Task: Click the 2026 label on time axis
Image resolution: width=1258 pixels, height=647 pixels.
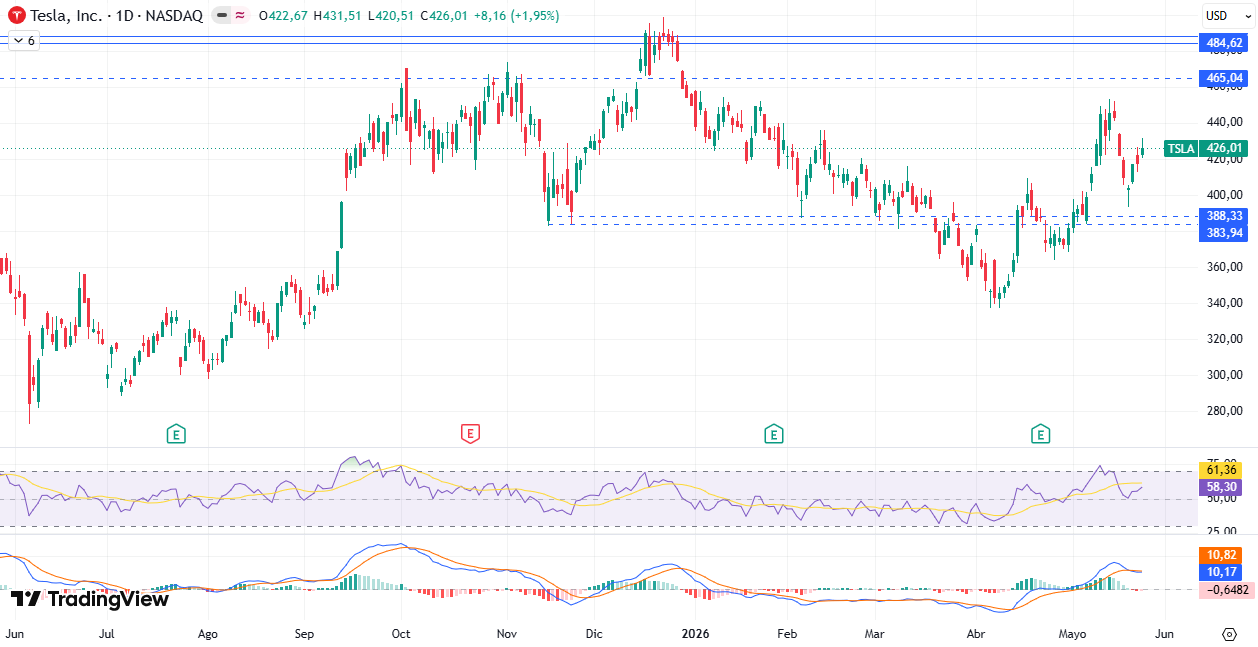Action: (693, 634)
